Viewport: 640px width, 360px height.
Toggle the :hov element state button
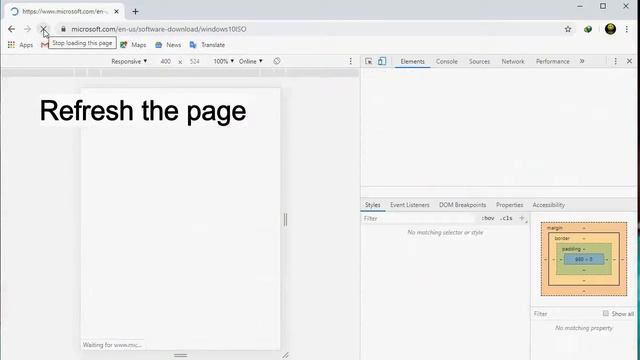coord(488,218)
